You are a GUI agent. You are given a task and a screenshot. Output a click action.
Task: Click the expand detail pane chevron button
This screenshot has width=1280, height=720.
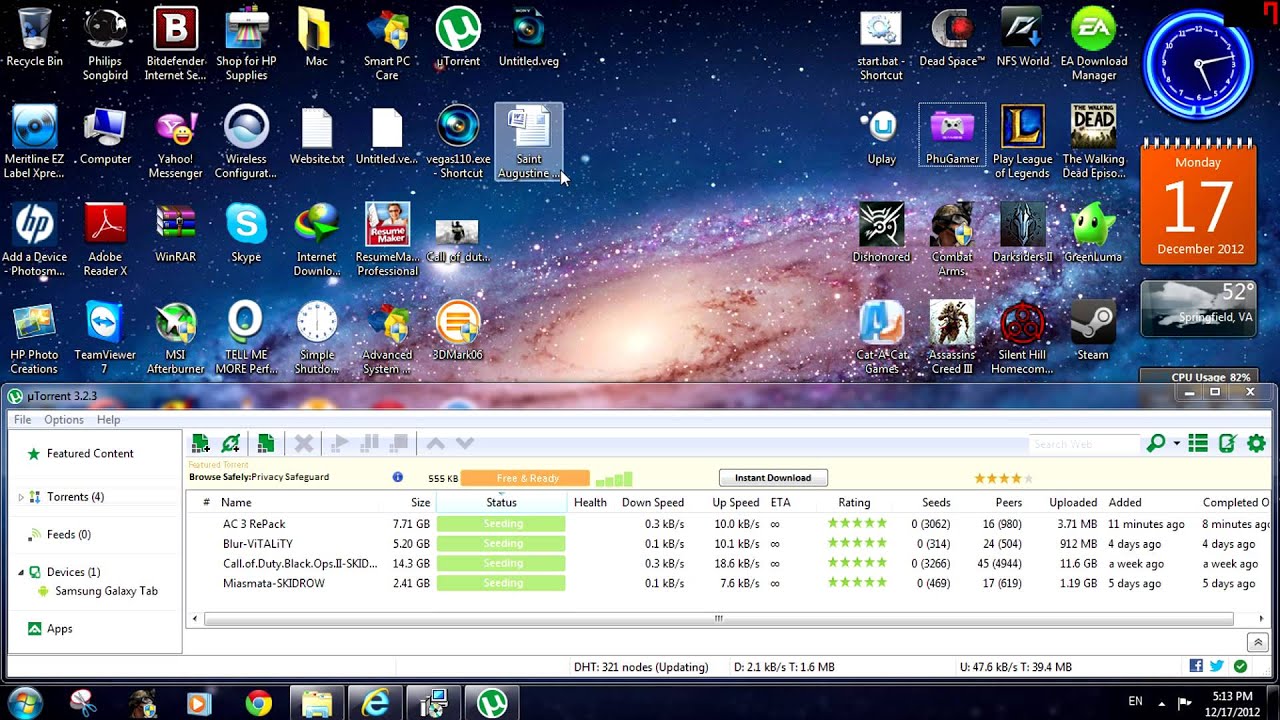pyautogui.click(x=1258, y=642)
